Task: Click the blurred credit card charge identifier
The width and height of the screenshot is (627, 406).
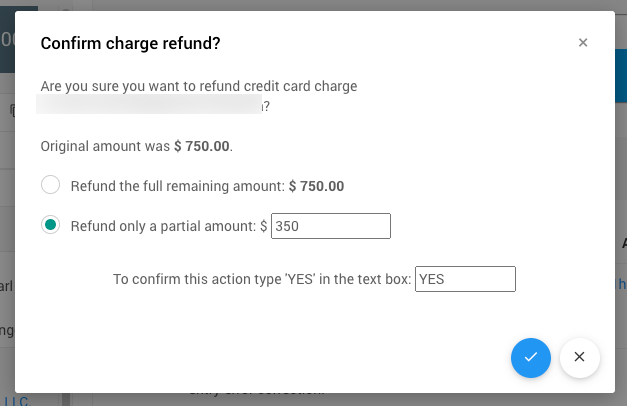Action: click(150, 106)
